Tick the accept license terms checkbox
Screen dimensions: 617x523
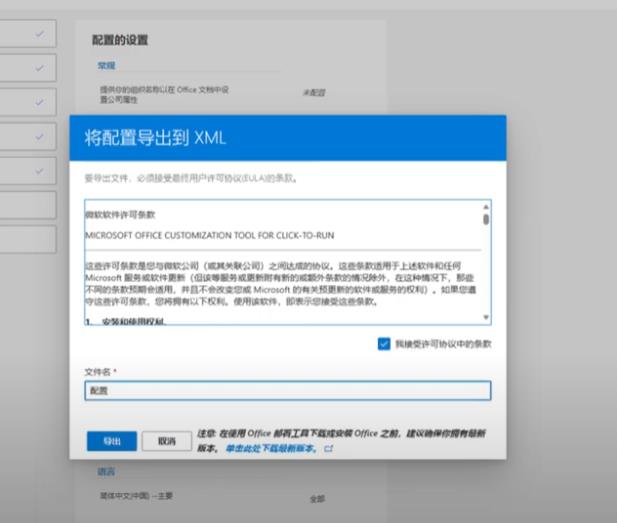click(x=384, y=344)
